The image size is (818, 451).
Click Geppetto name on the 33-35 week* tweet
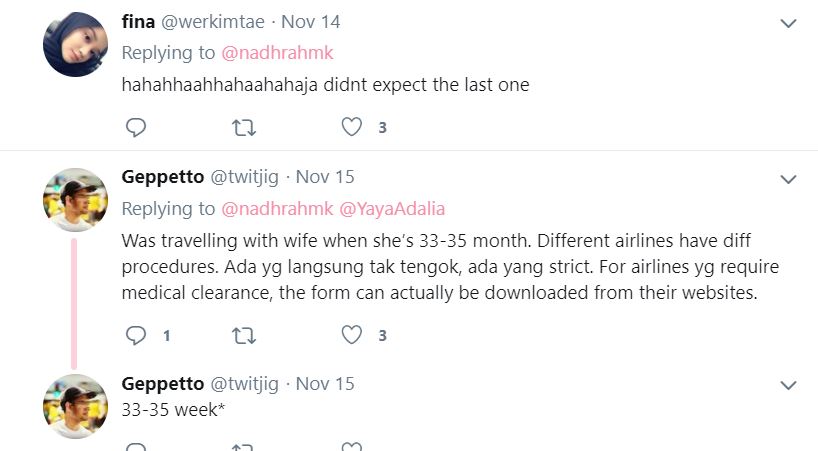[161, 384]
